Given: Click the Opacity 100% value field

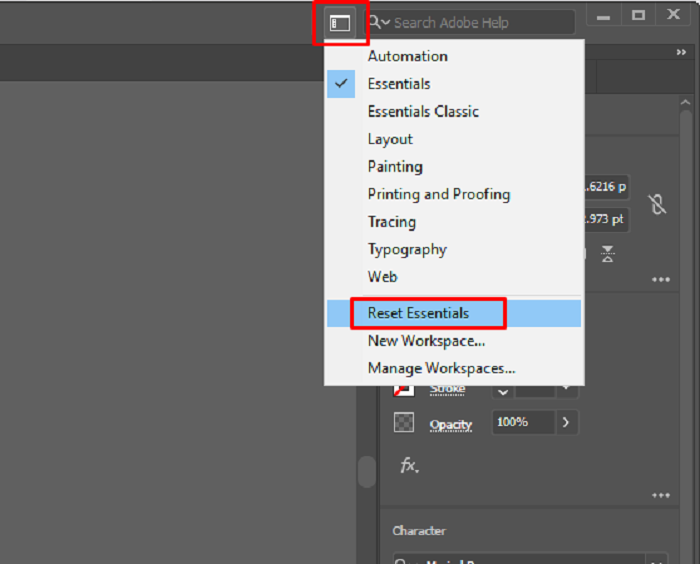Looking at the screenshot, I should click(x=522, y=423).
